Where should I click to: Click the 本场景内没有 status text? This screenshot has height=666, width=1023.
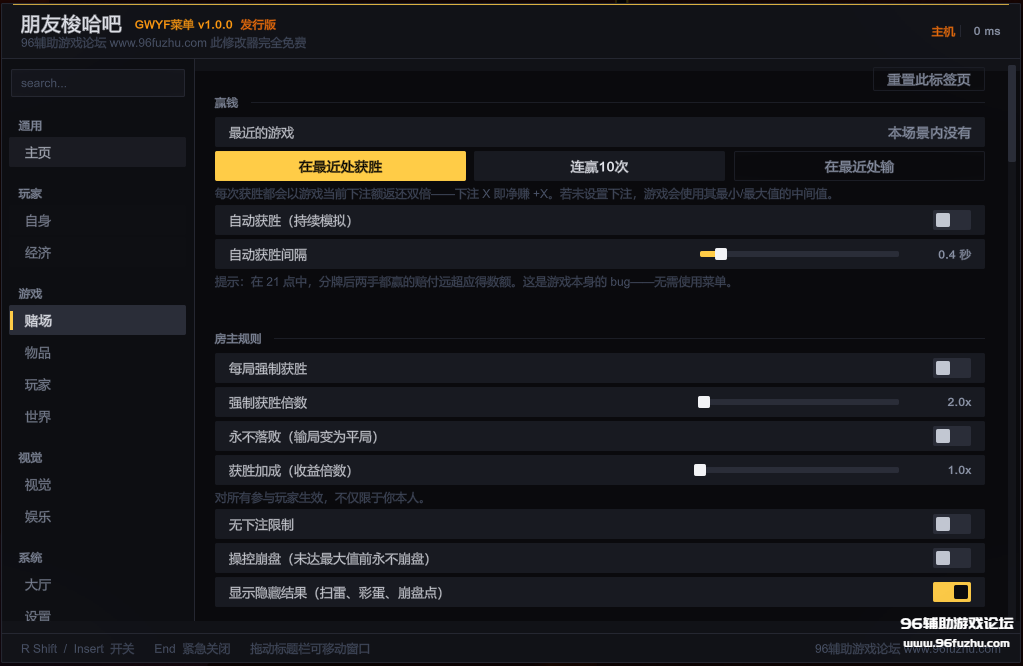coord(929,133)
